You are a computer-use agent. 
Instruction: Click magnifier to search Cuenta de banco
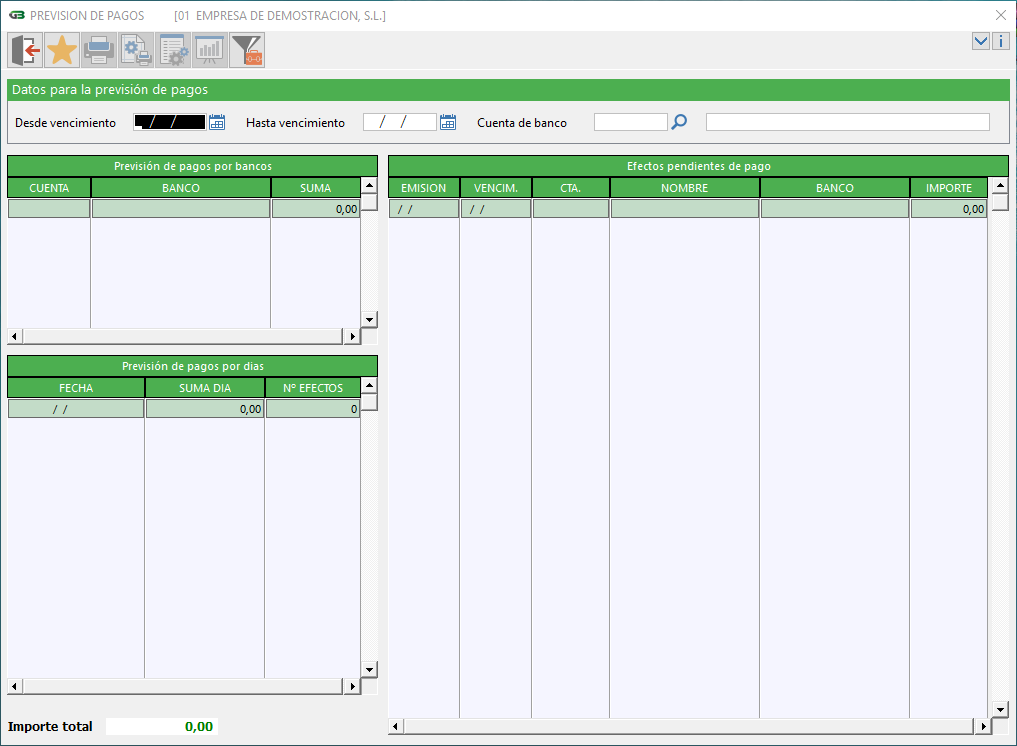(x=679, y=122)
